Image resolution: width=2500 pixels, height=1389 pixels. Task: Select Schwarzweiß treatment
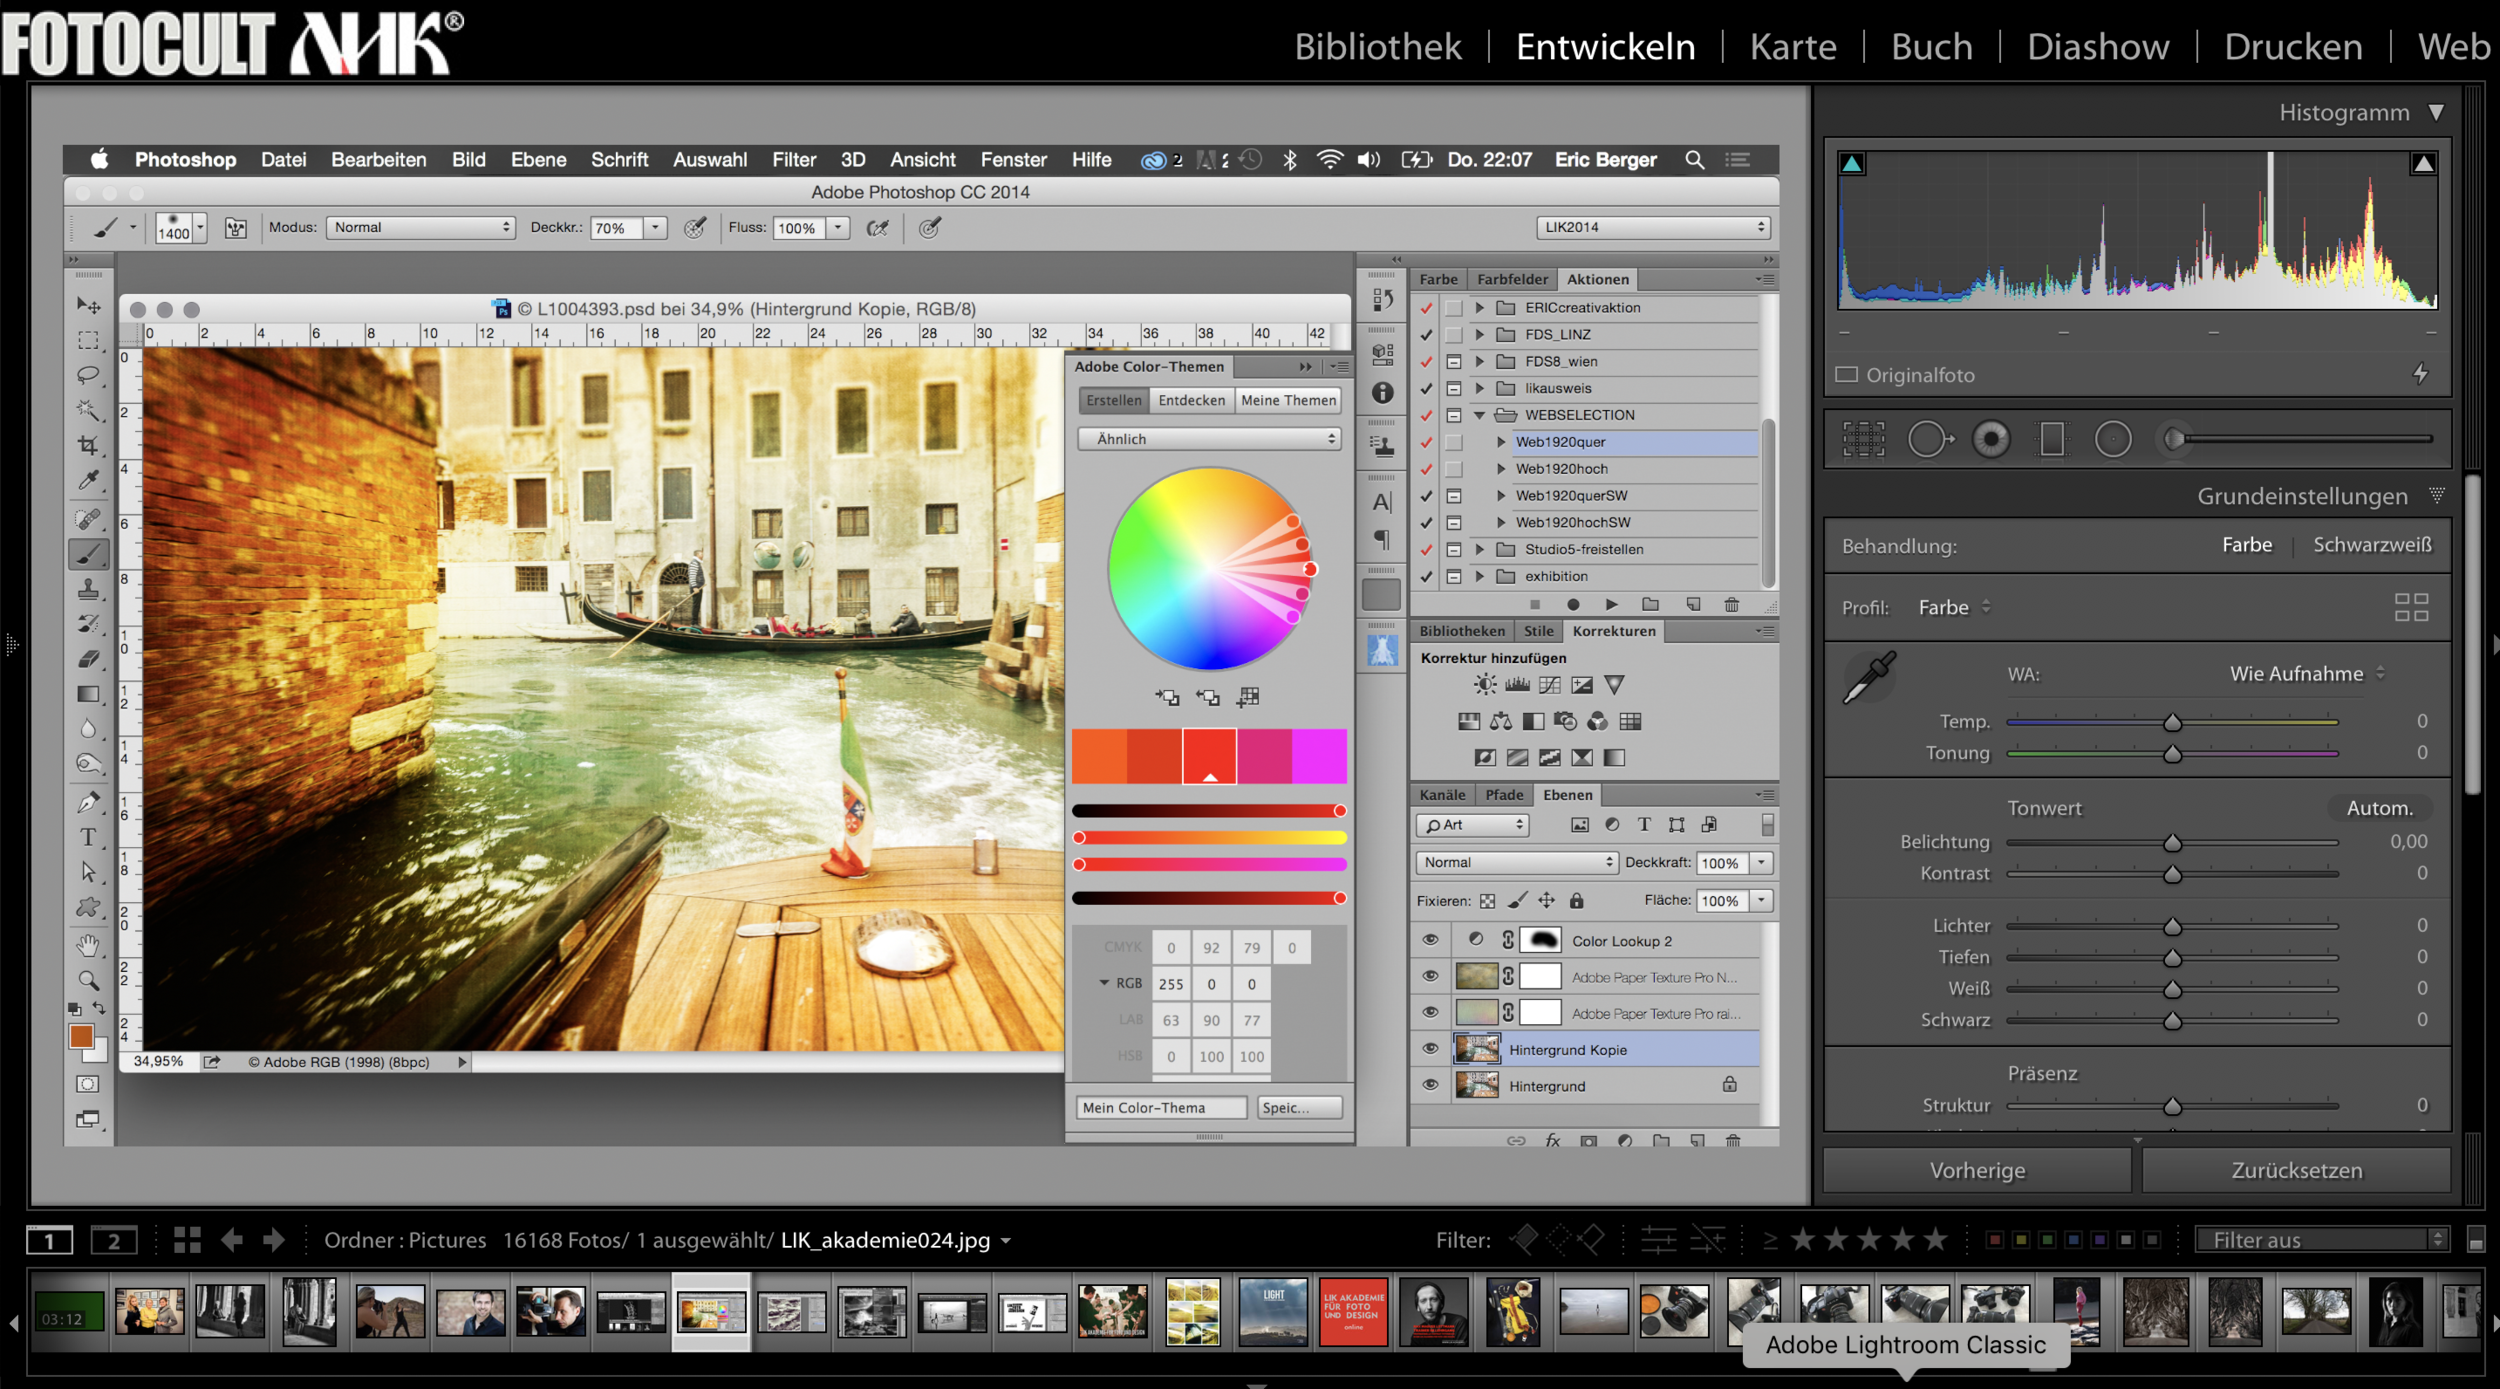point(2372,545)
